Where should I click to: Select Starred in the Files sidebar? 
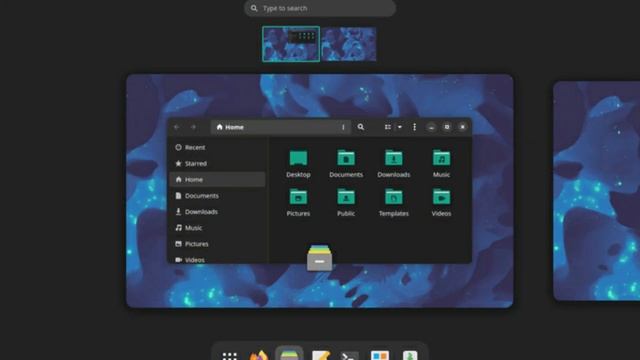[217, 163]
